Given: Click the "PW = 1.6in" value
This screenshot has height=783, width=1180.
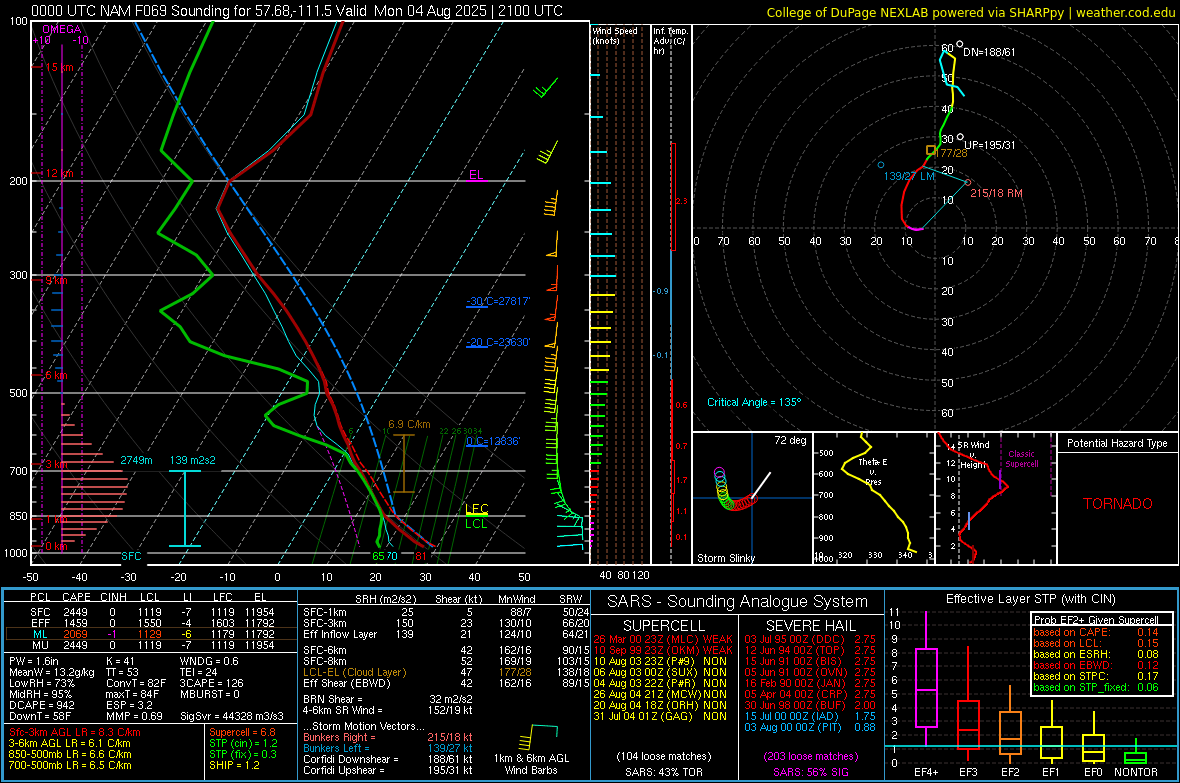Looking at the screenshot, I should point(34,661).
